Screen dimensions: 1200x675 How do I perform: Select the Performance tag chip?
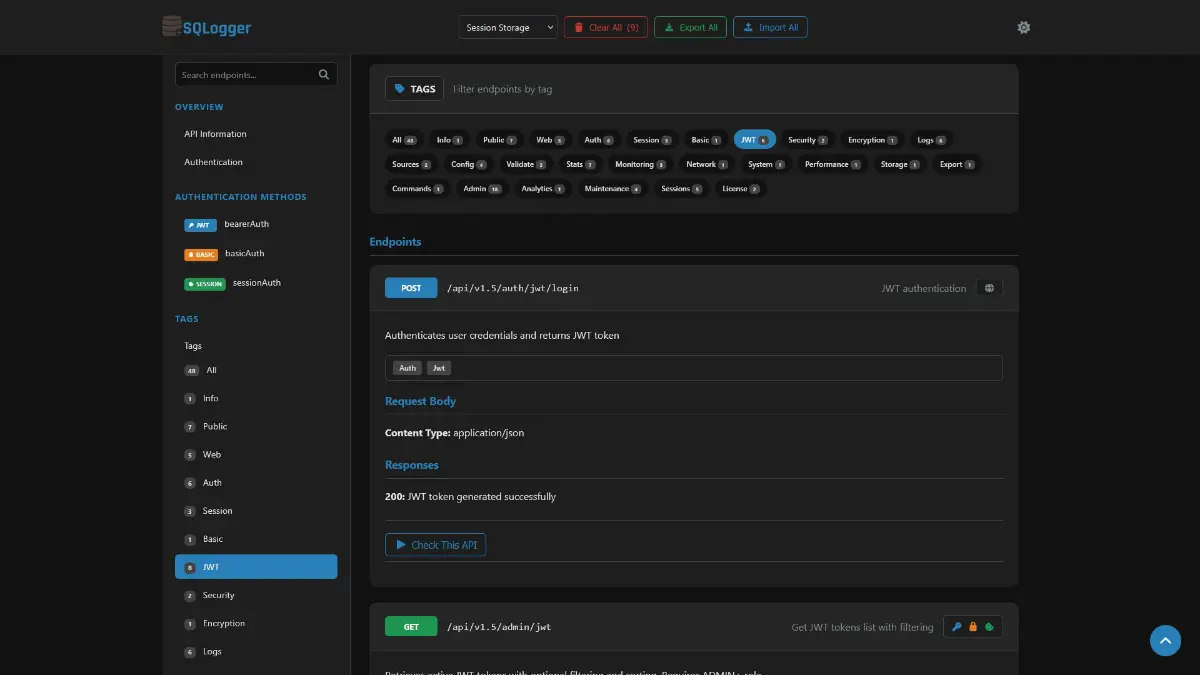(833, 164)
